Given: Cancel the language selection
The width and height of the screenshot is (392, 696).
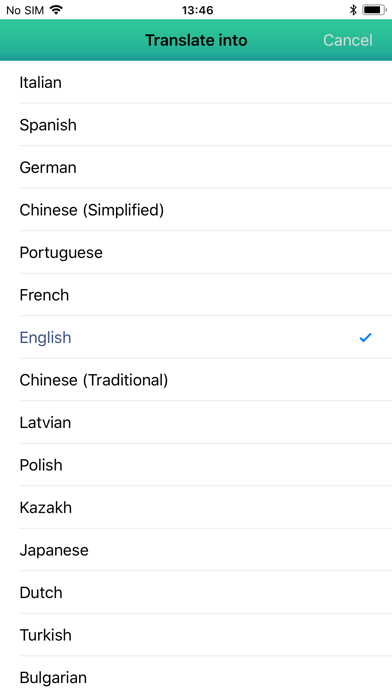Looking at the screenshot, I should [x=348, y=40].
